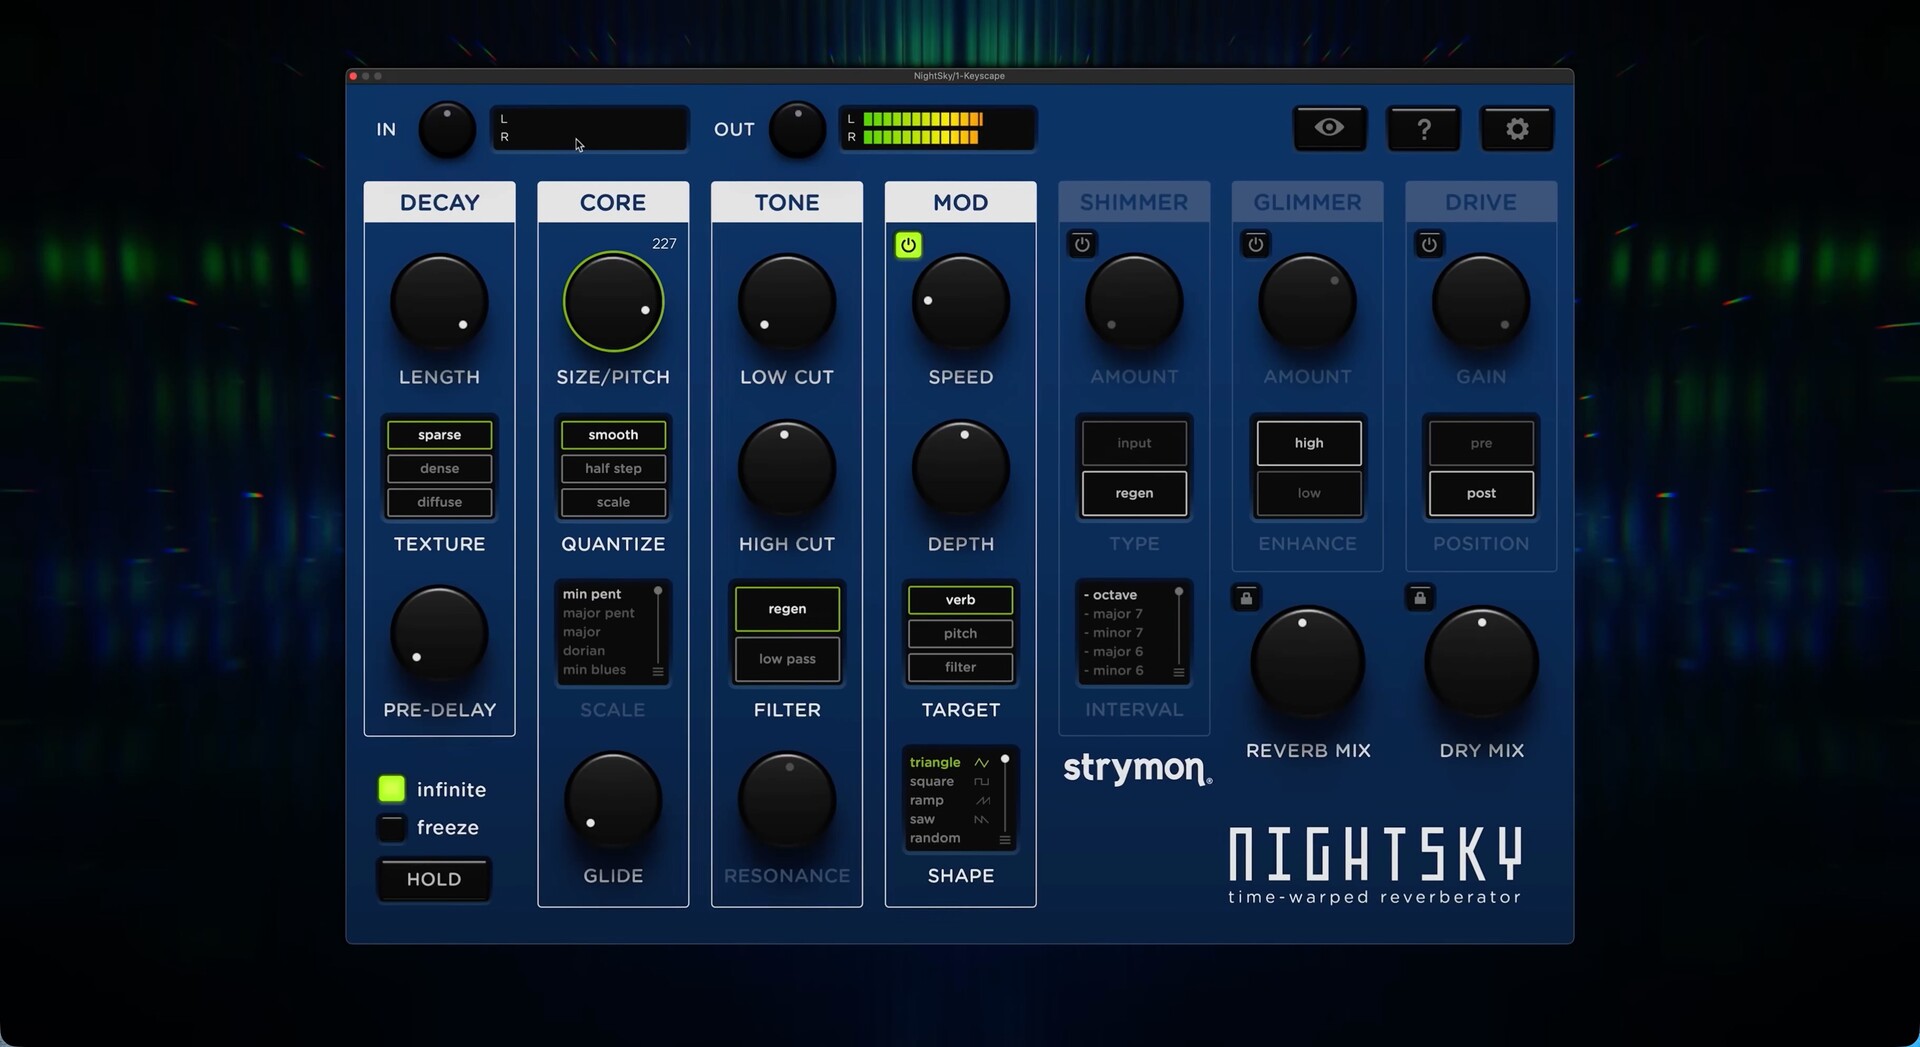Open settings with the gear icon
This screenshot has width=1920, height=1047.
(x=1517, y=129)
